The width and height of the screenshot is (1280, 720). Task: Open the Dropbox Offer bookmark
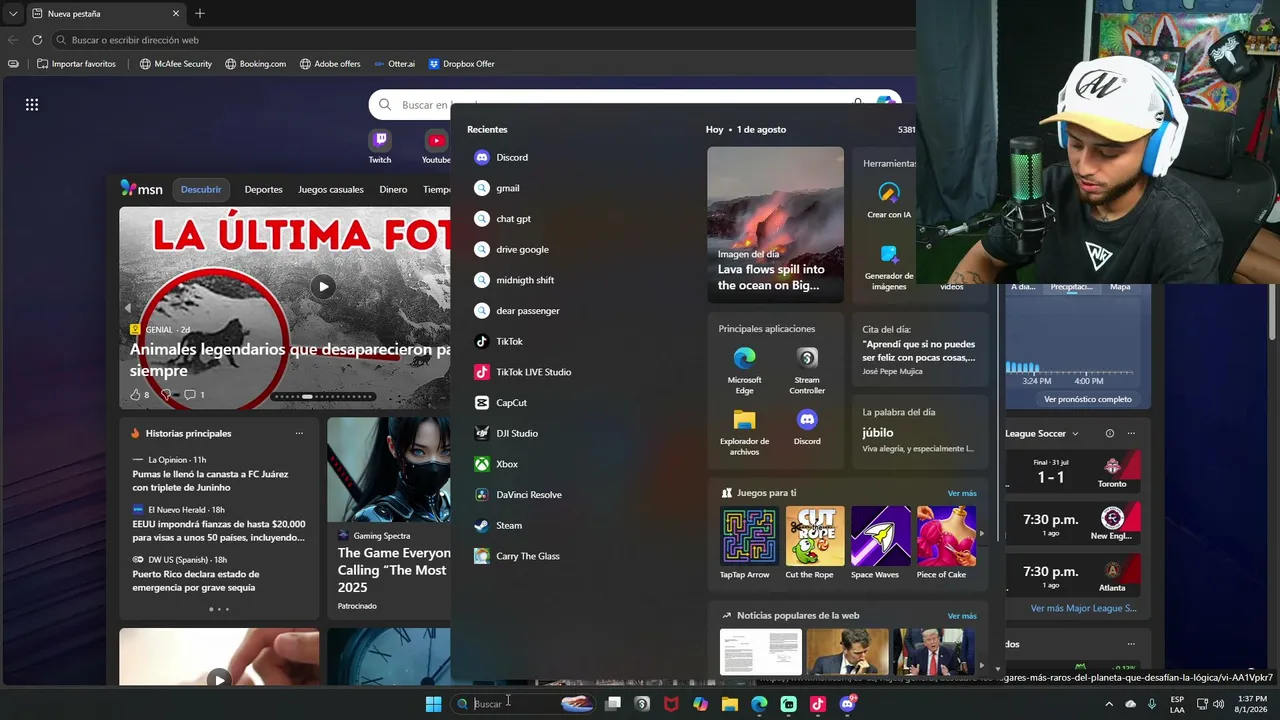pyautogui.click(x=462, y=64)
